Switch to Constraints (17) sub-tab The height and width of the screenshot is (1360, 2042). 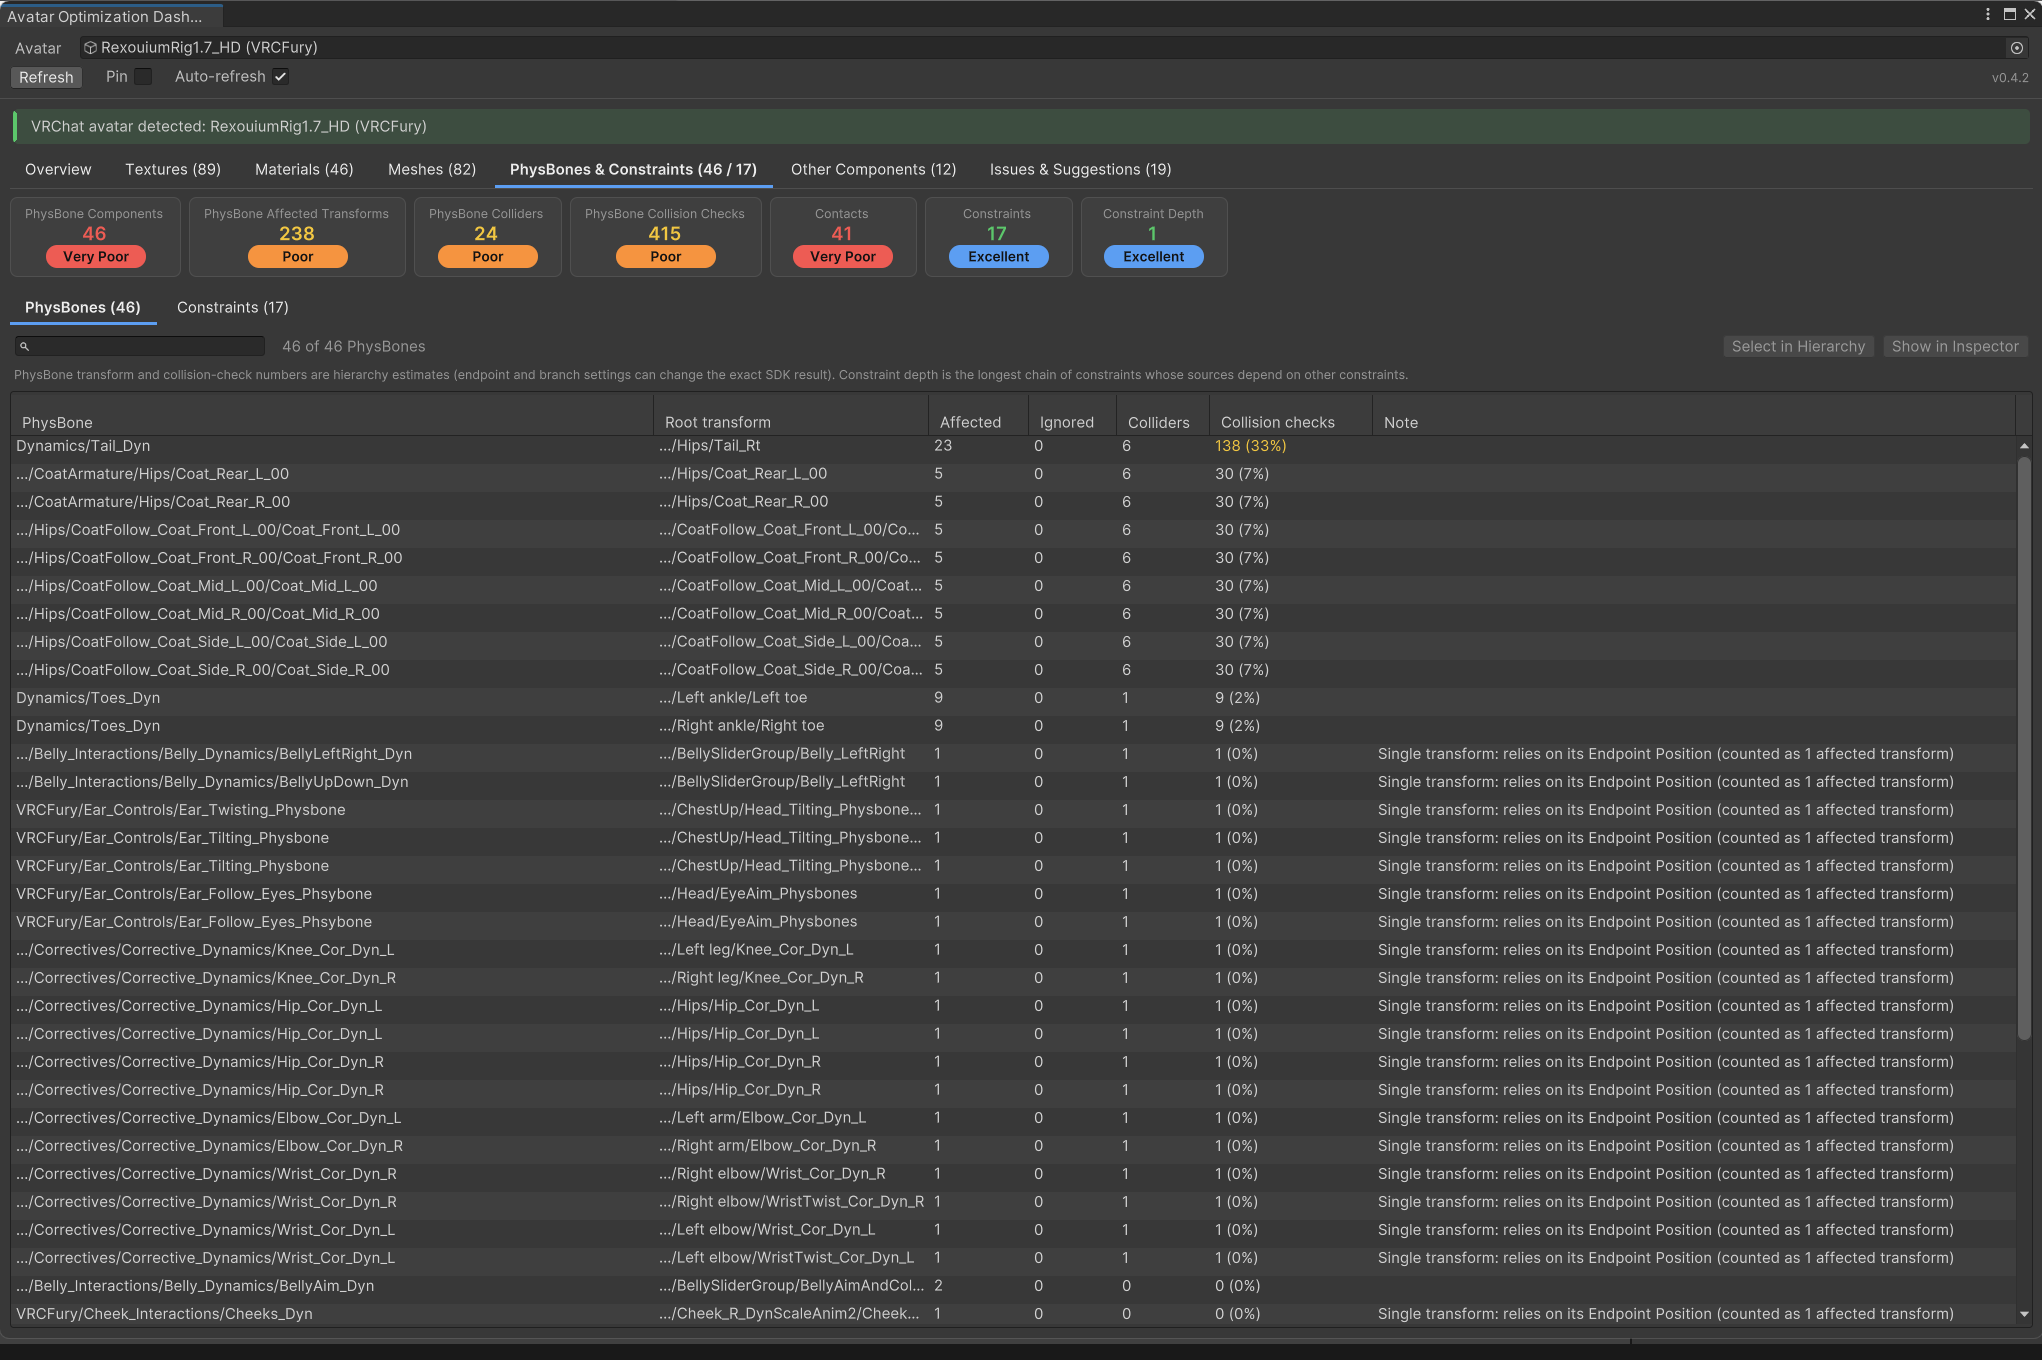232,307
